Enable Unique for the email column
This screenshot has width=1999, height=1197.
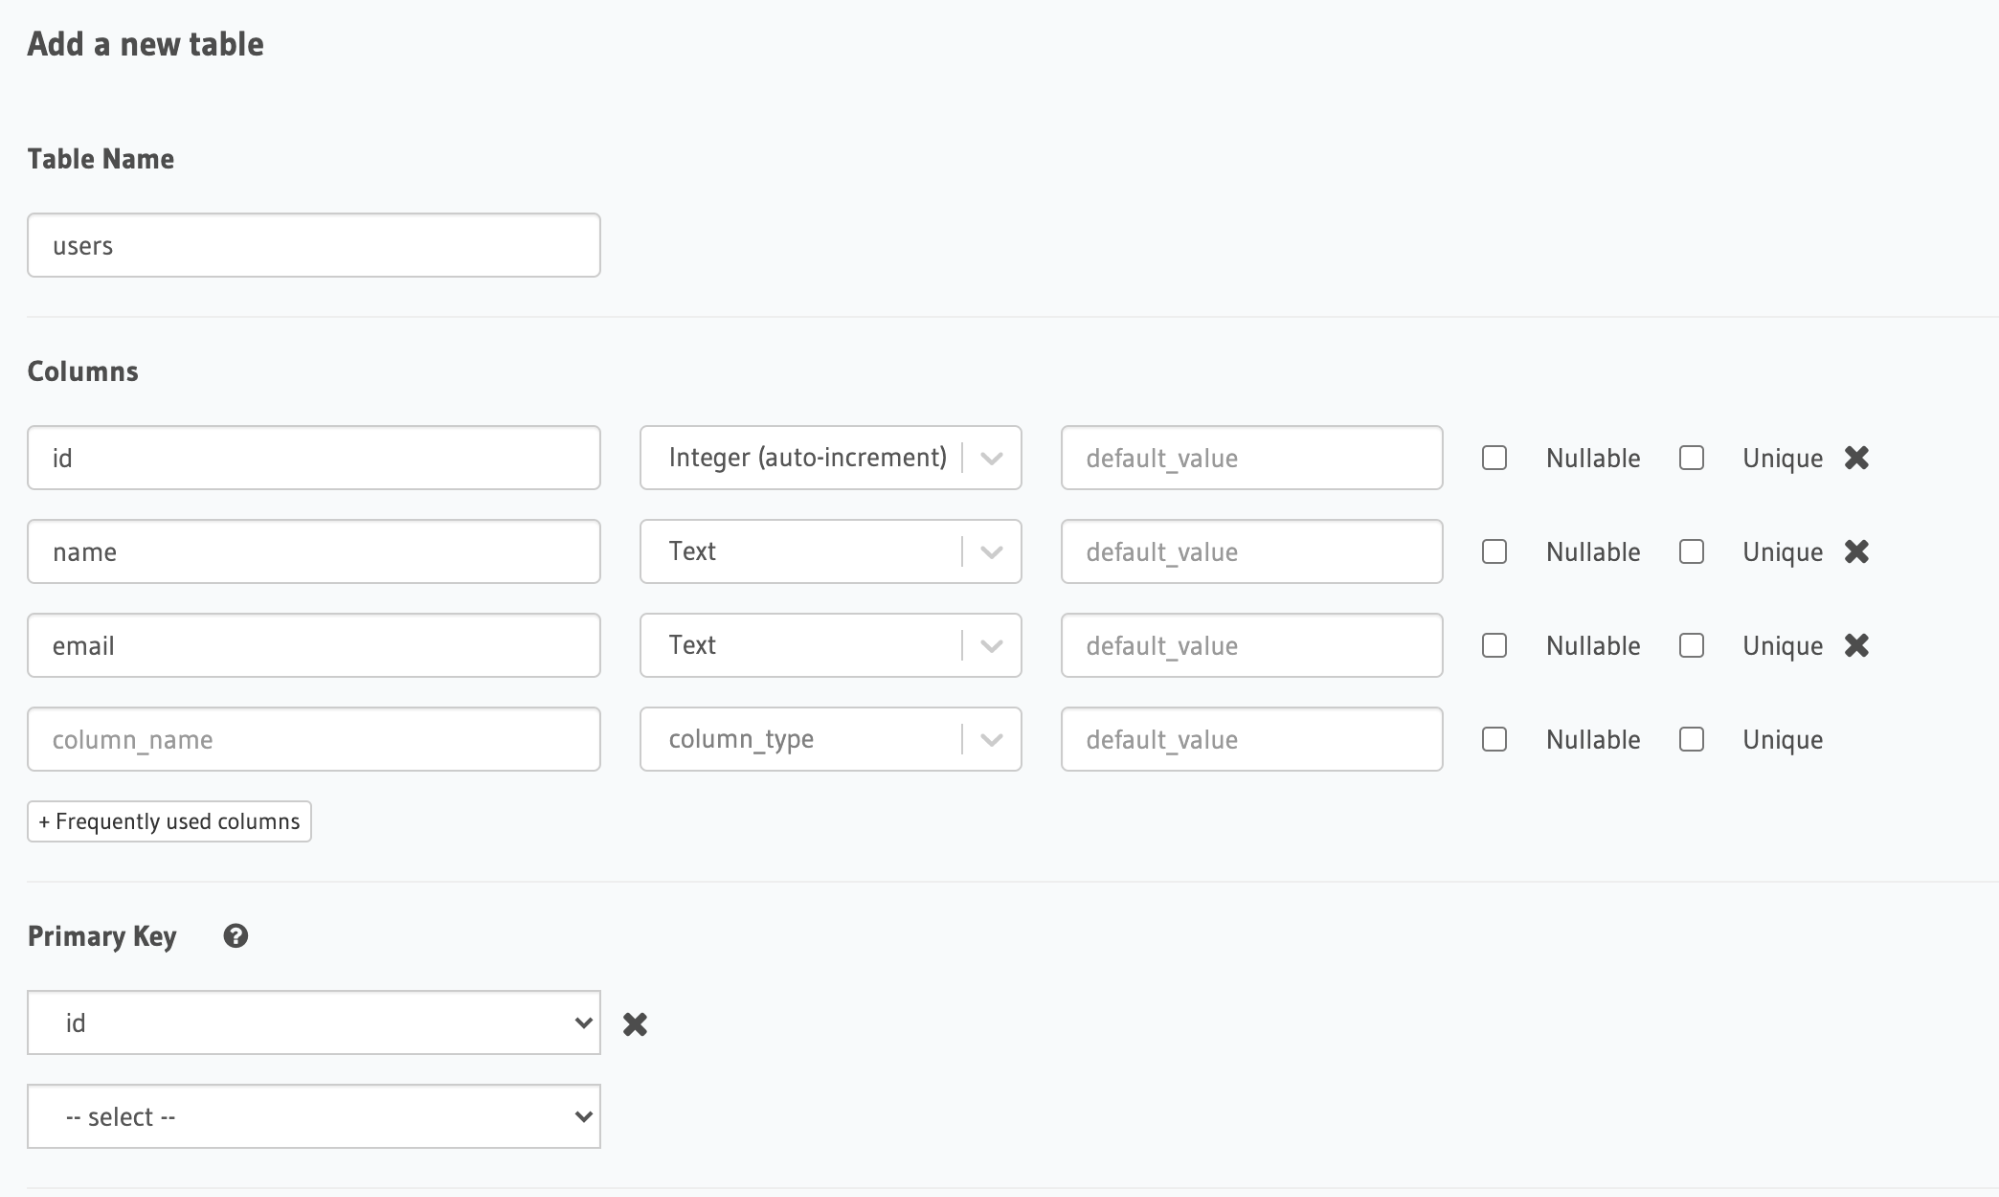pos(1691,646)
